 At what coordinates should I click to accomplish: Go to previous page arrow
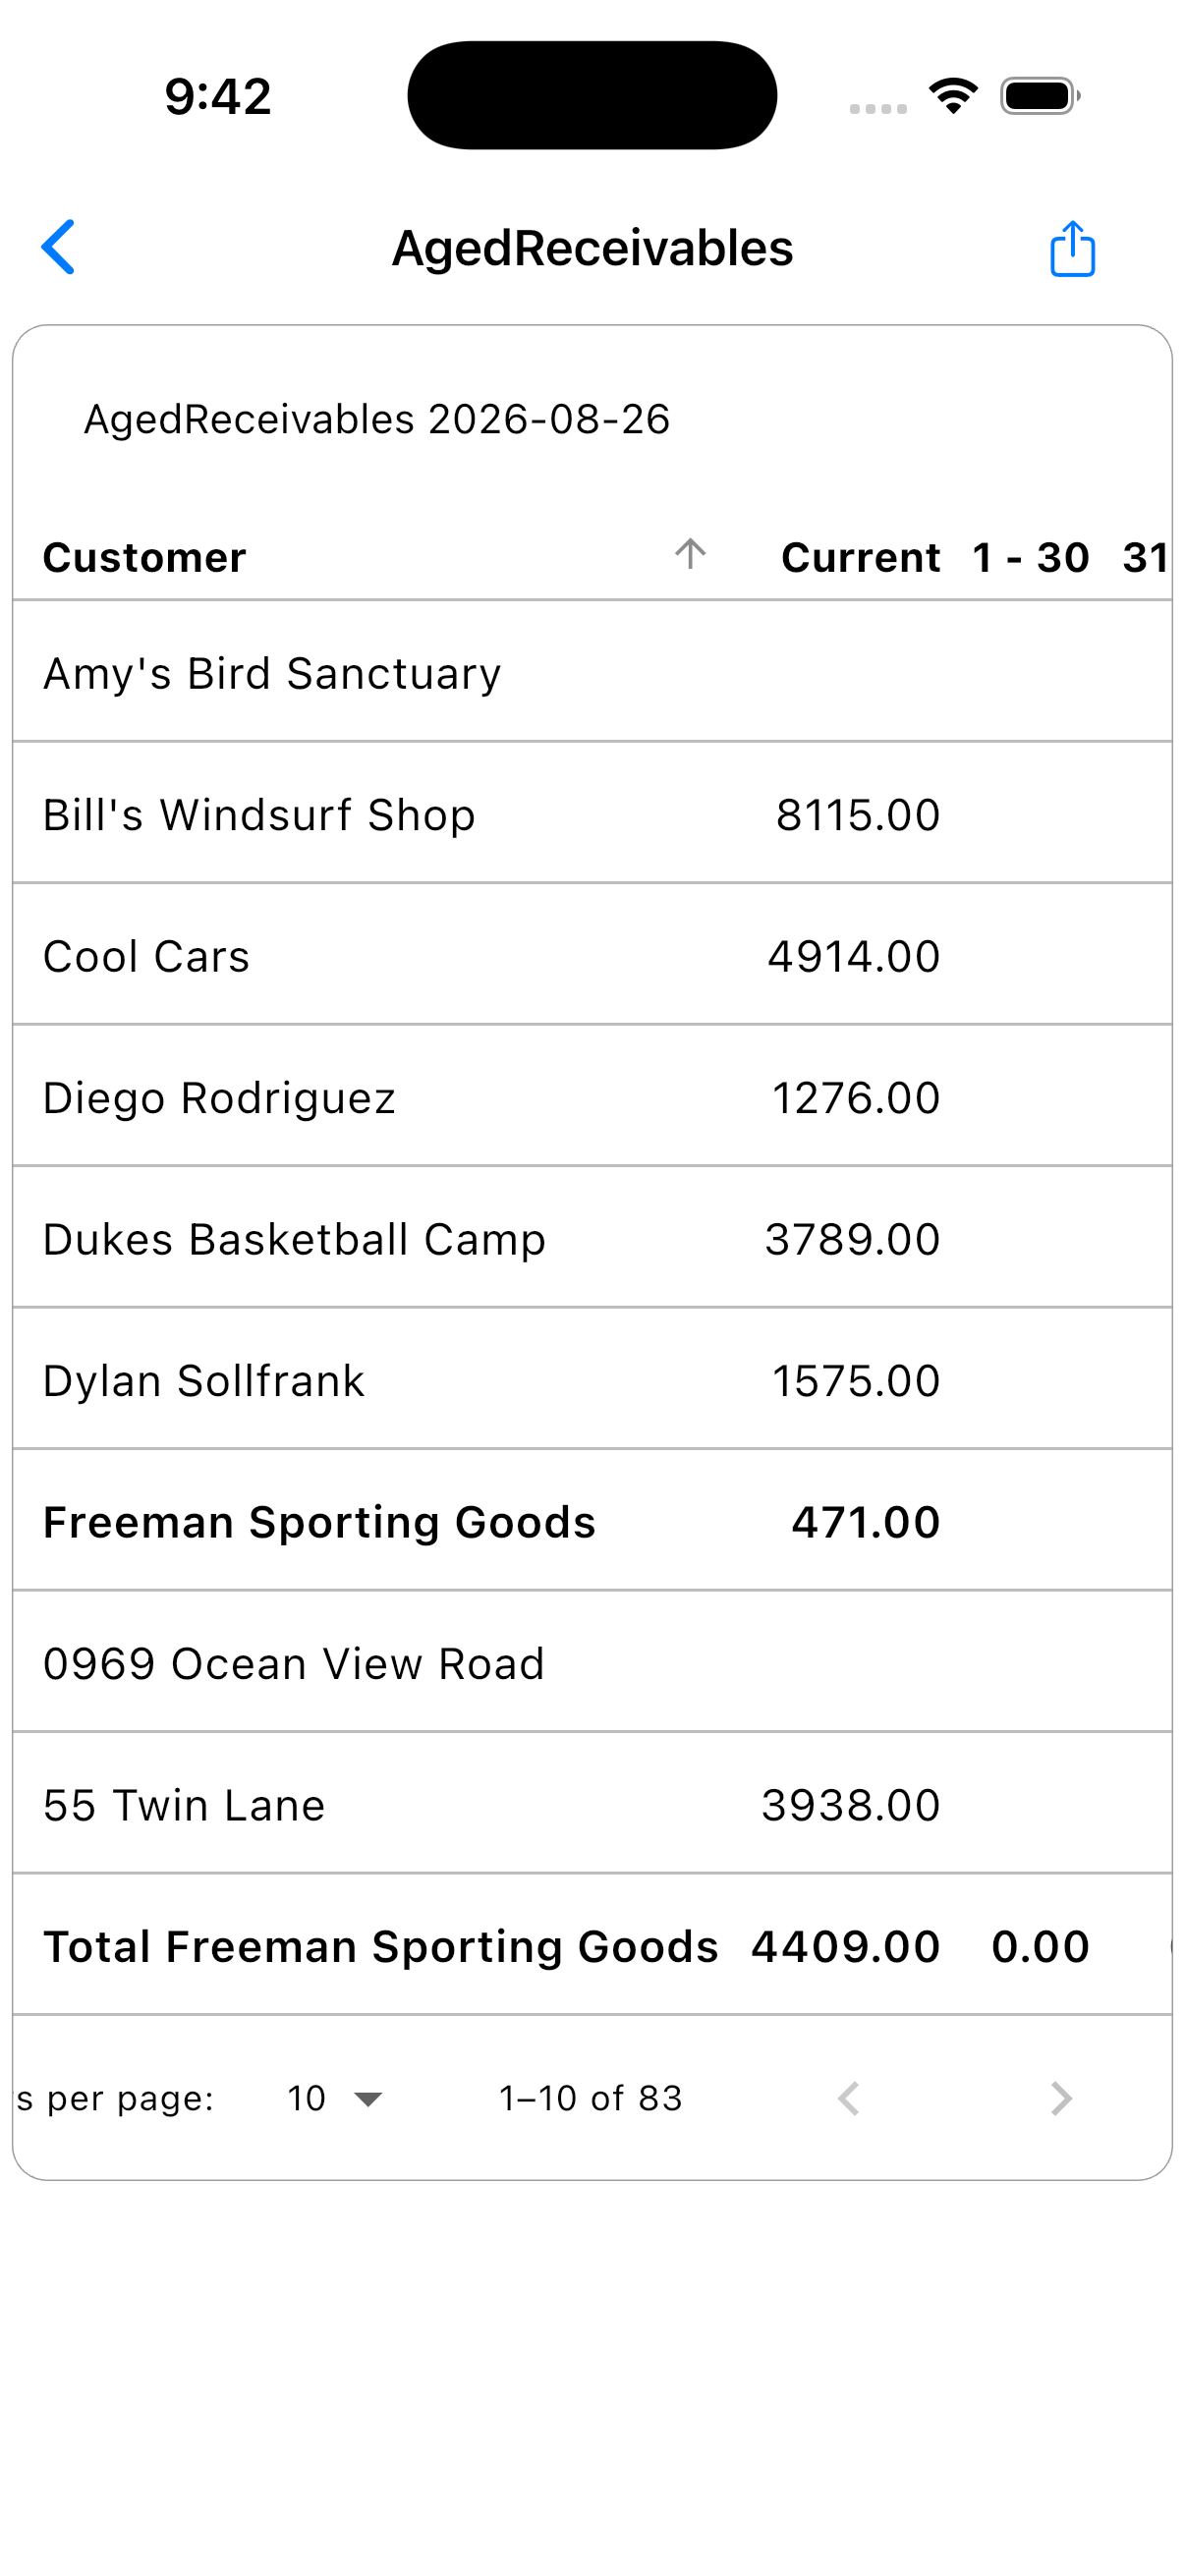tap(849, 2098)
